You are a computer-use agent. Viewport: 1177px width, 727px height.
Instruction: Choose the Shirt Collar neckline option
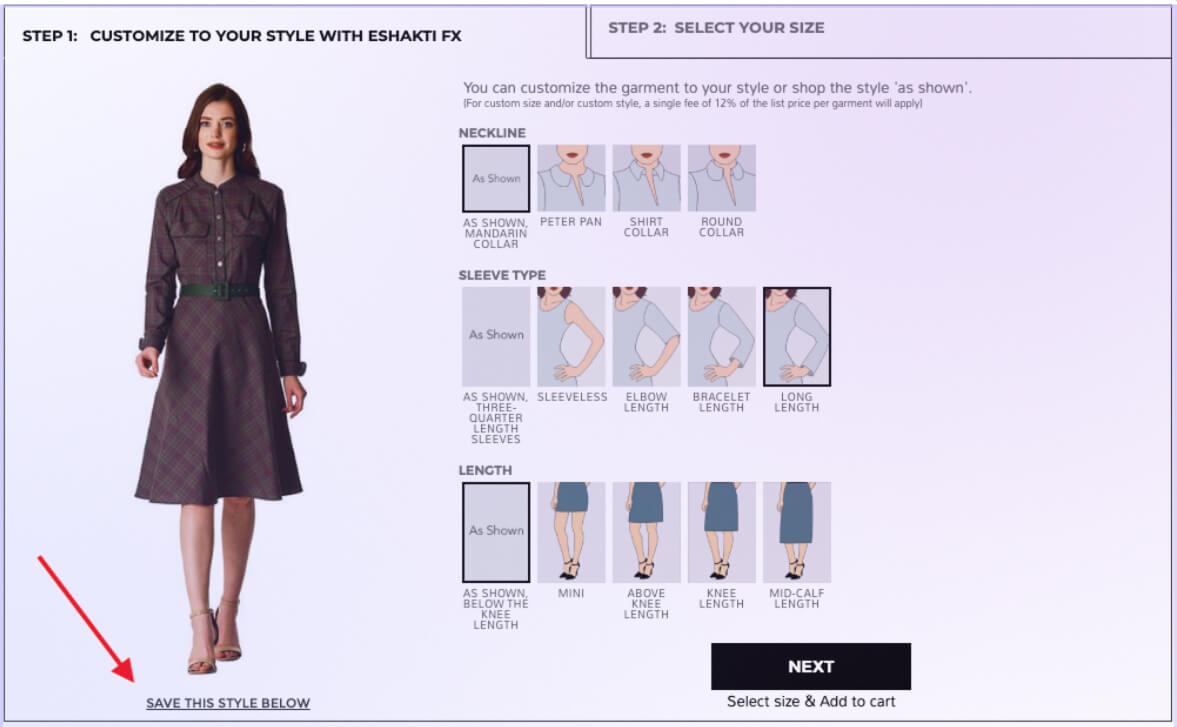tap(646, 179)
